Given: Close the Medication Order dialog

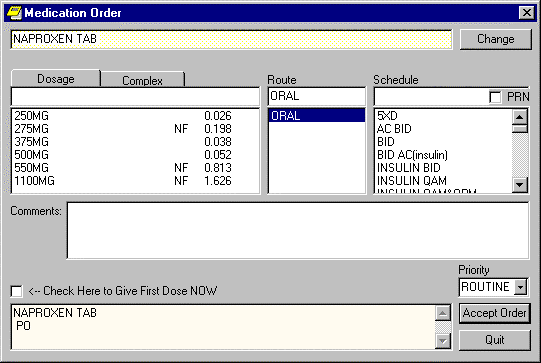Looking at the screenshot, I should coord(527,13).
